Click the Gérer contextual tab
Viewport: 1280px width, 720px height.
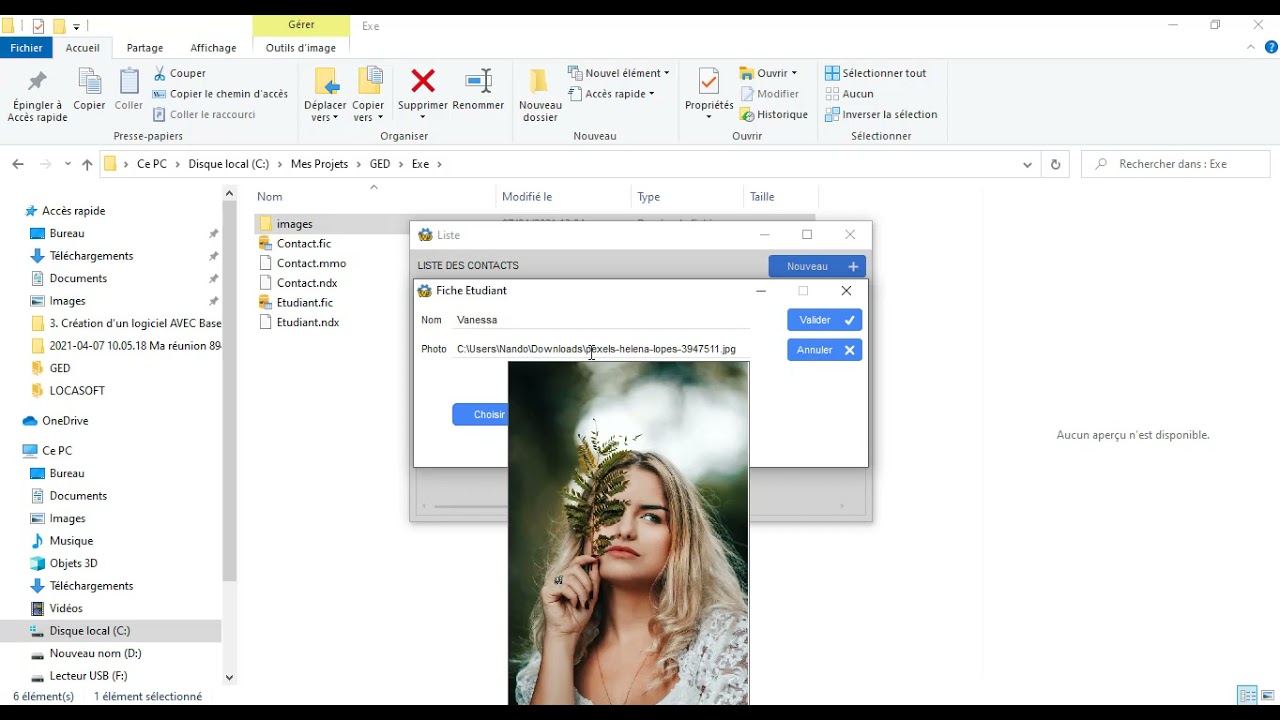[301, 25]
